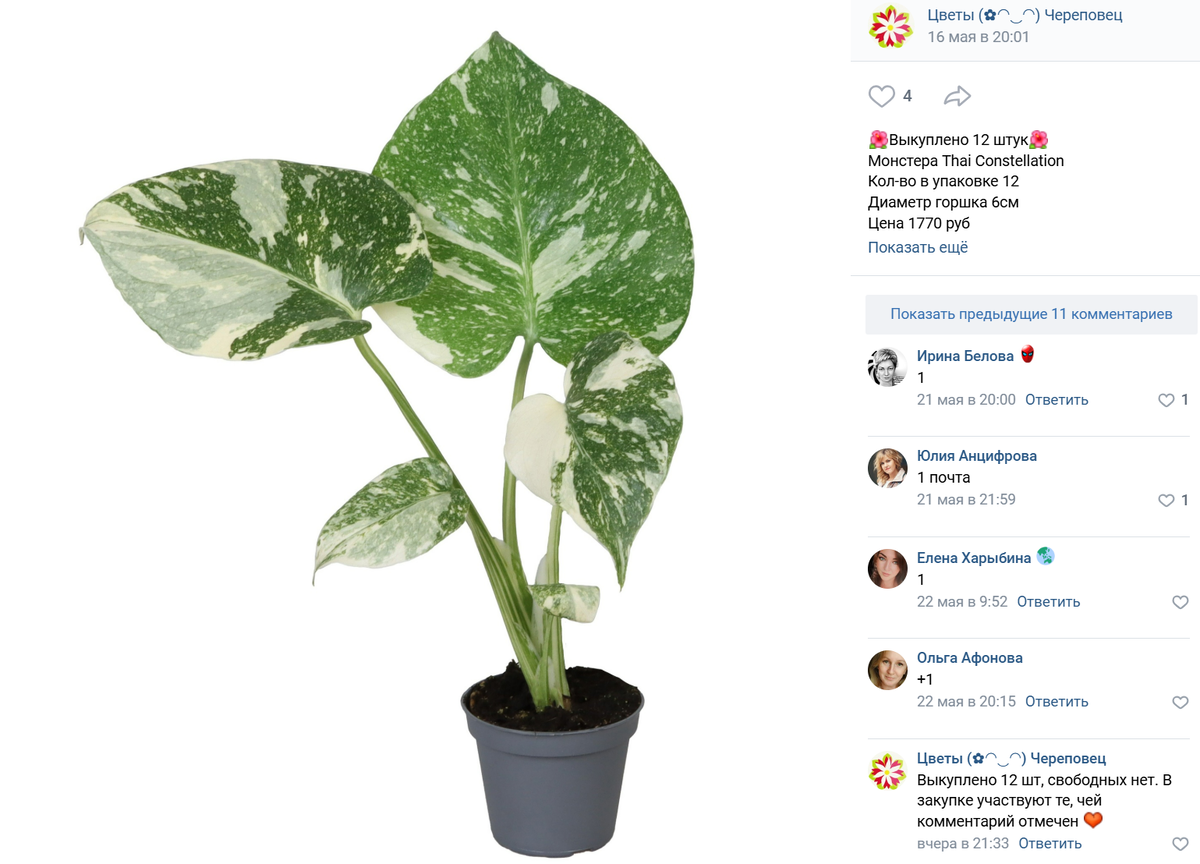Like Елена Харыбина's comment
Viewport: 1200px width, 864px height.
(1180, 602)
